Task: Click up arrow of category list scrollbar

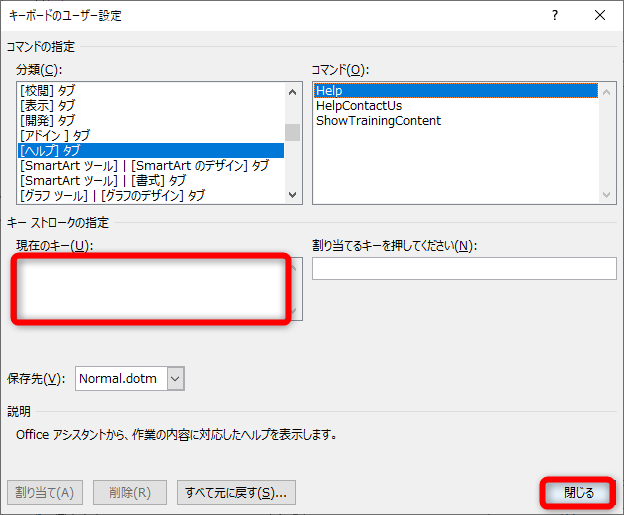Action: click(292, 92)
